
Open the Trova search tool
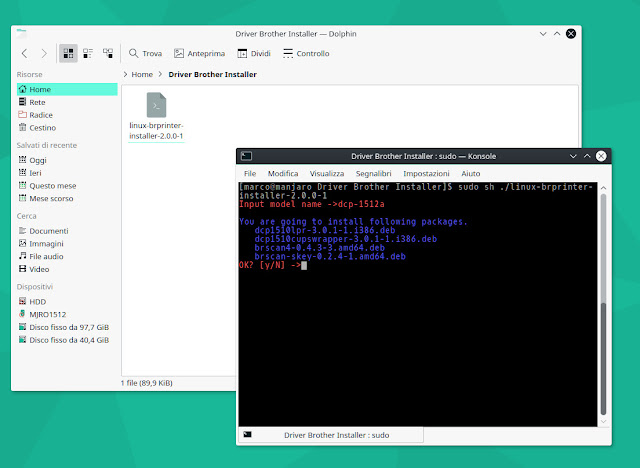click(x=145, y=53)
